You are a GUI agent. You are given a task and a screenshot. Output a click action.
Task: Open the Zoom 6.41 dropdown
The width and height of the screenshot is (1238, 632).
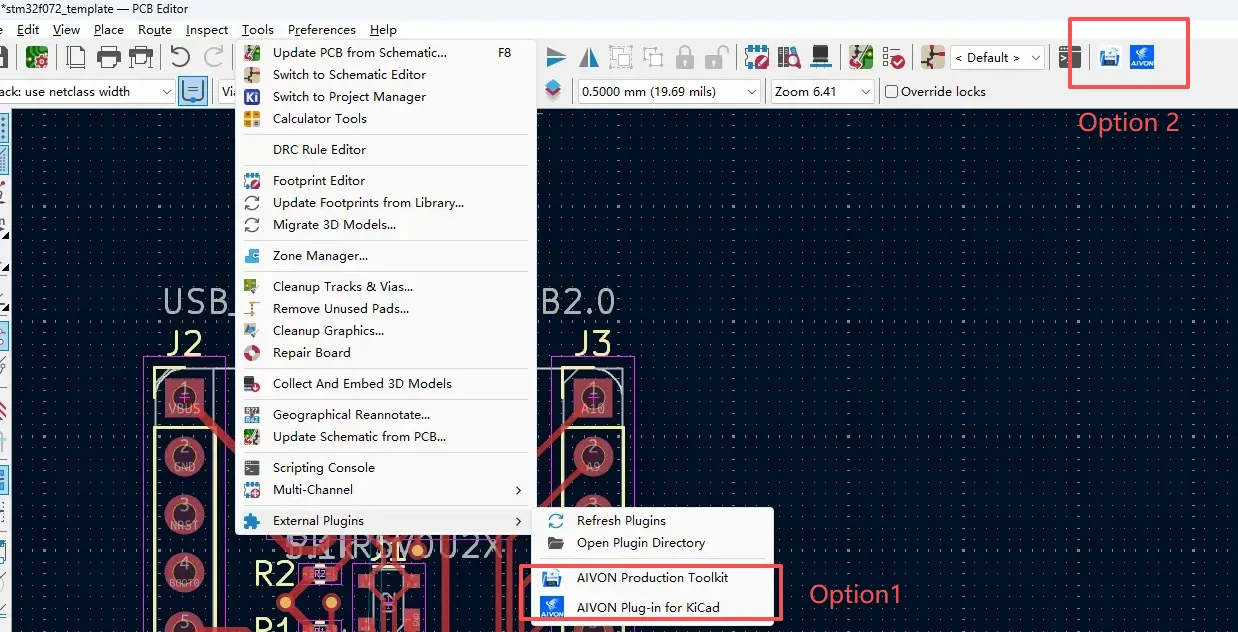(823, 91)
